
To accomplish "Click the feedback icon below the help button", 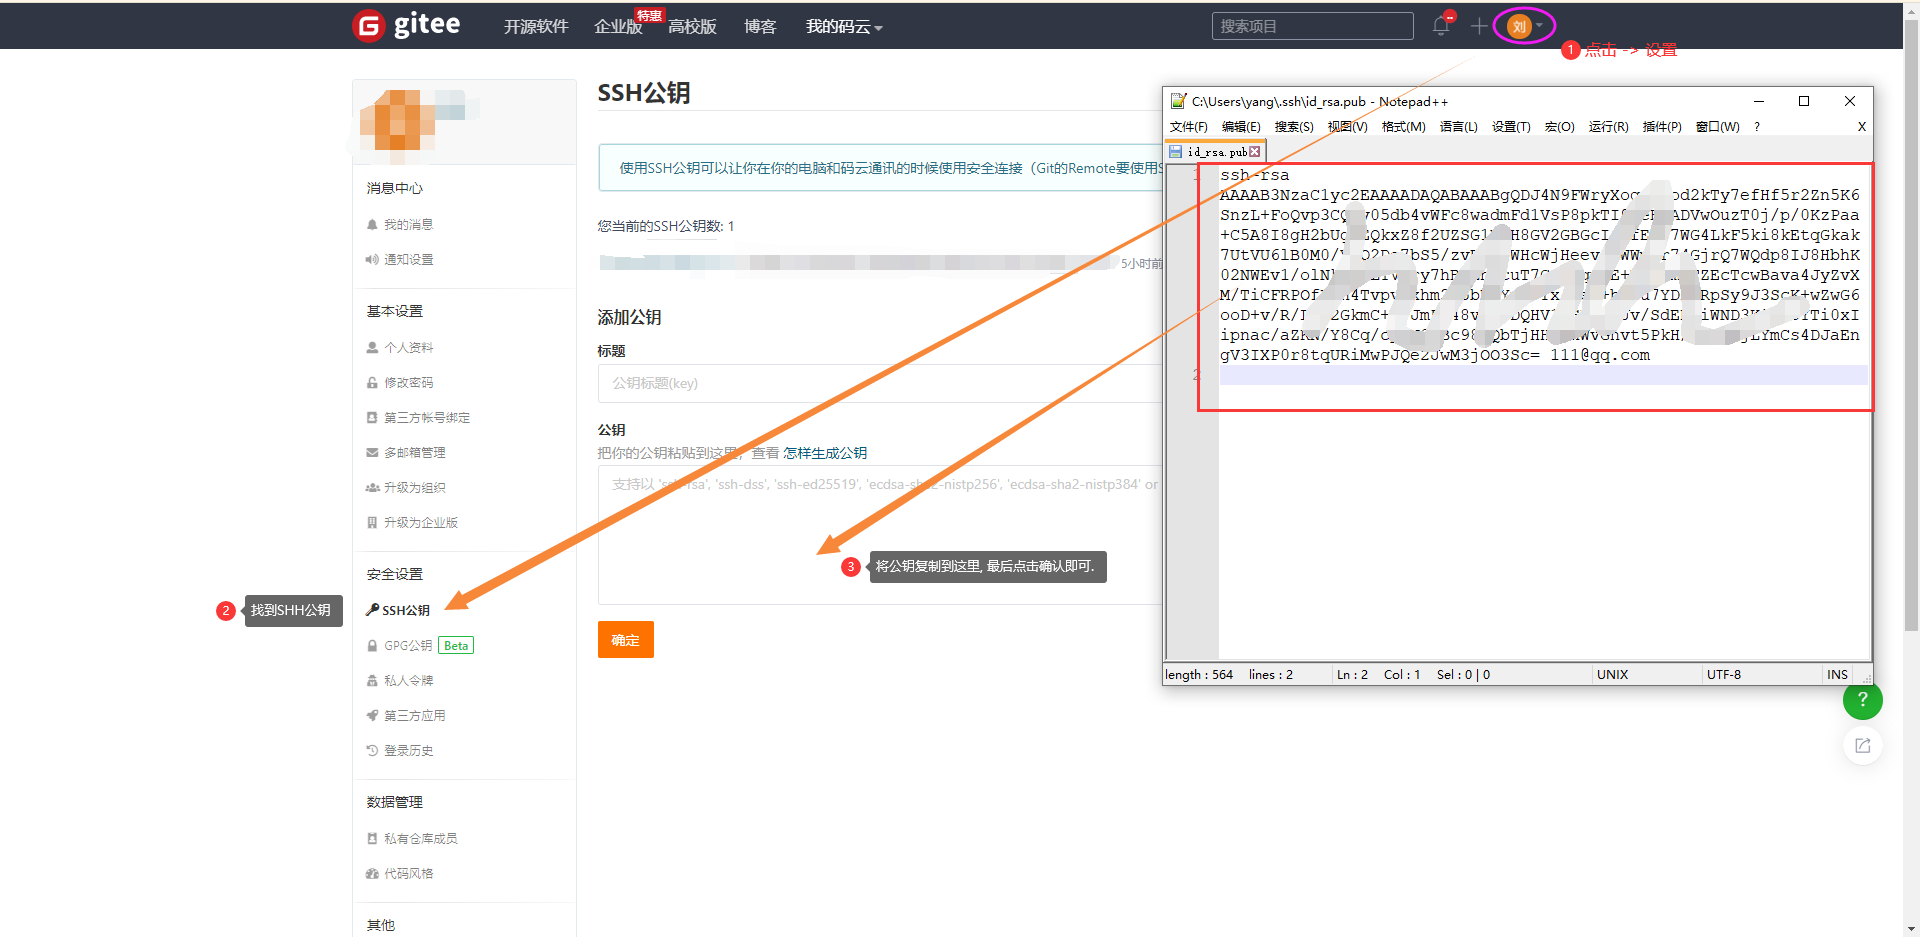I will 1862,746.
